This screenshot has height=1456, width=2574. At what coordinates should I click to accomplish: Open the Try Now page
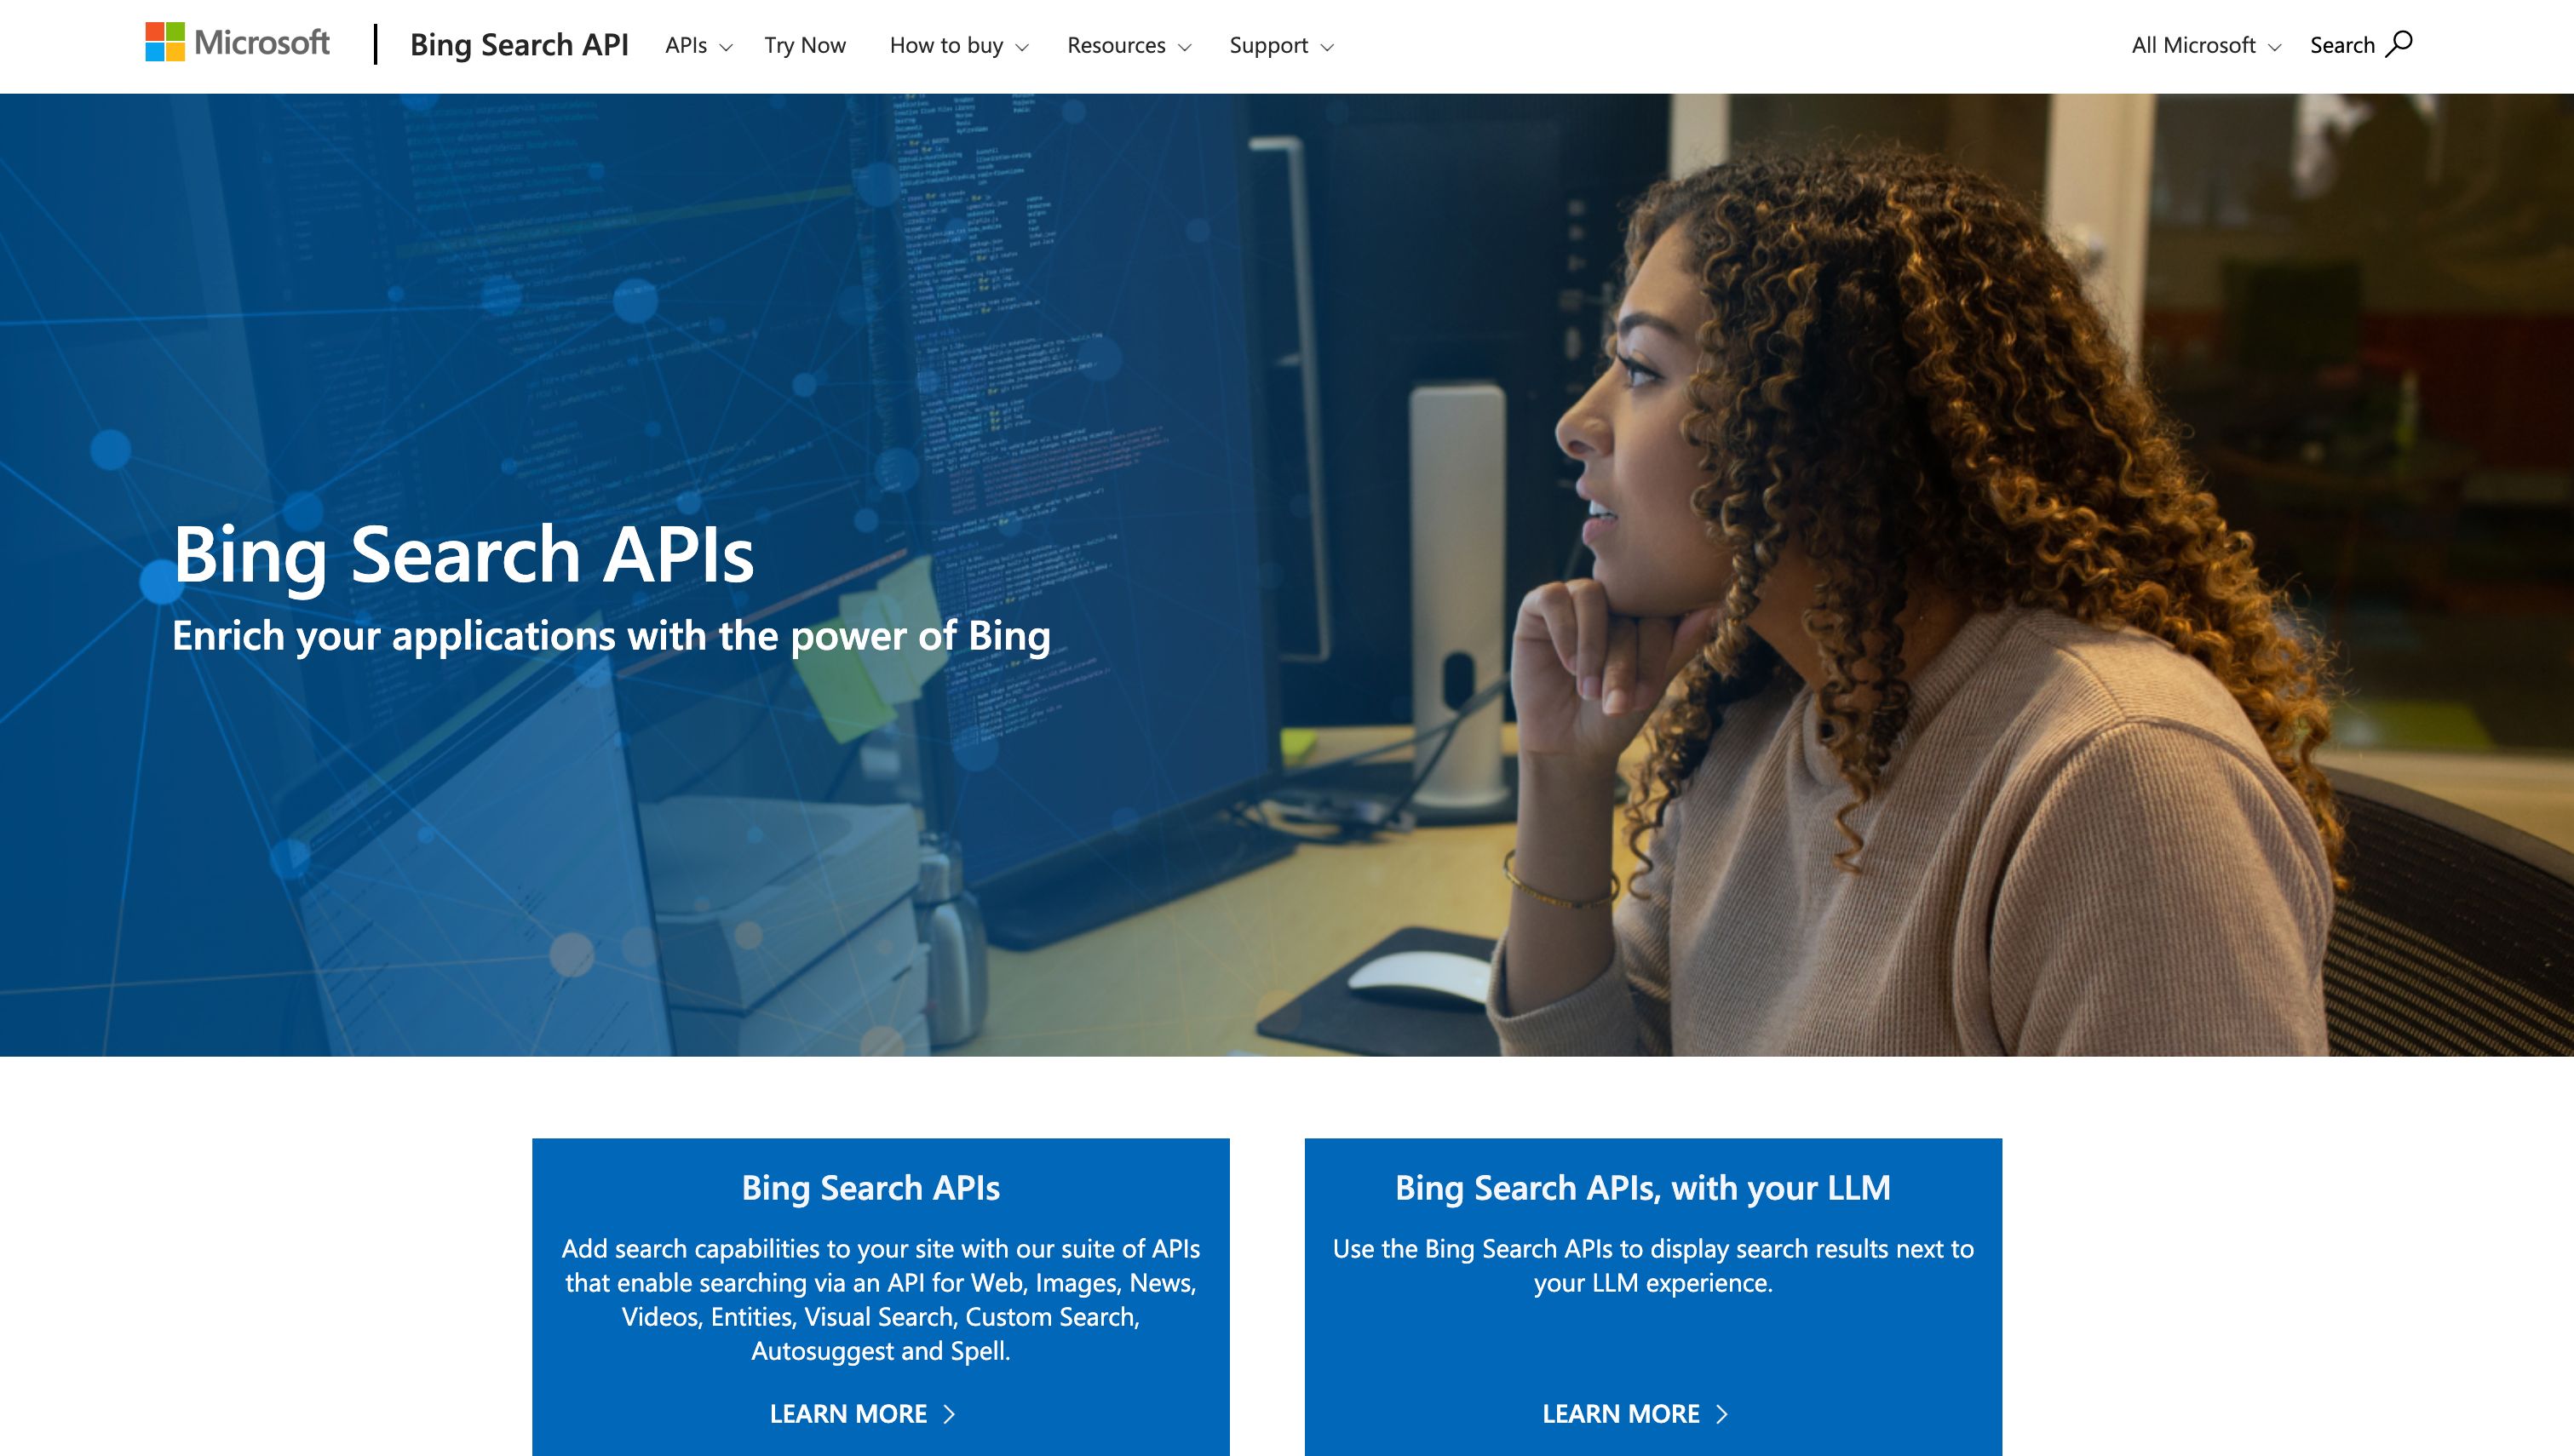pos(805,46)
